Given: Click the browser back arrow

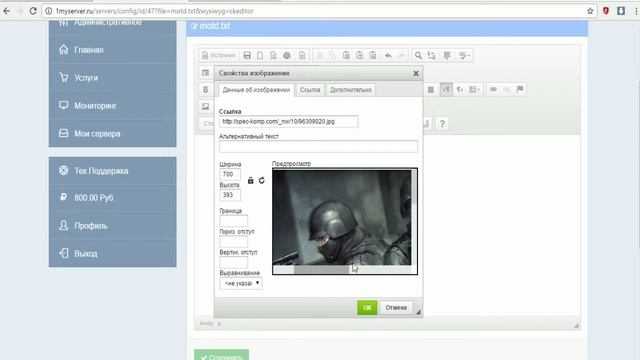Looking at the screenshot, I should tap(7, 11).
